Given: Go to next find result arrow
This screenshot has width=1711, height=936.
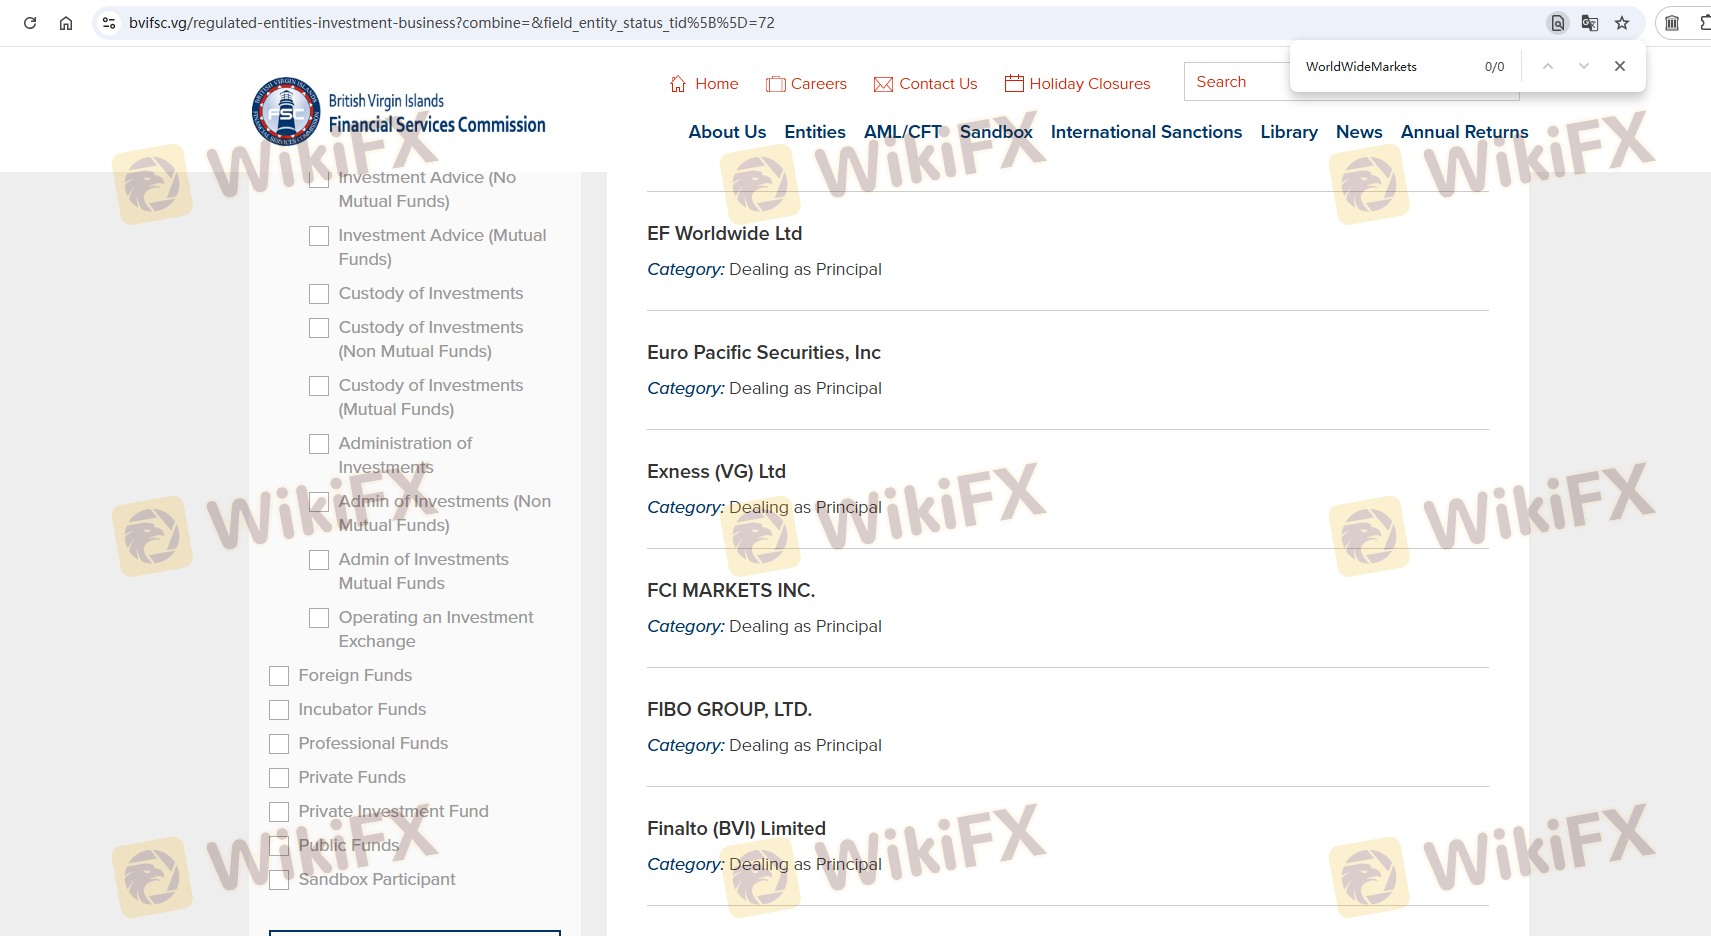Looking at the screenshot, I should tap(1584, 66).
